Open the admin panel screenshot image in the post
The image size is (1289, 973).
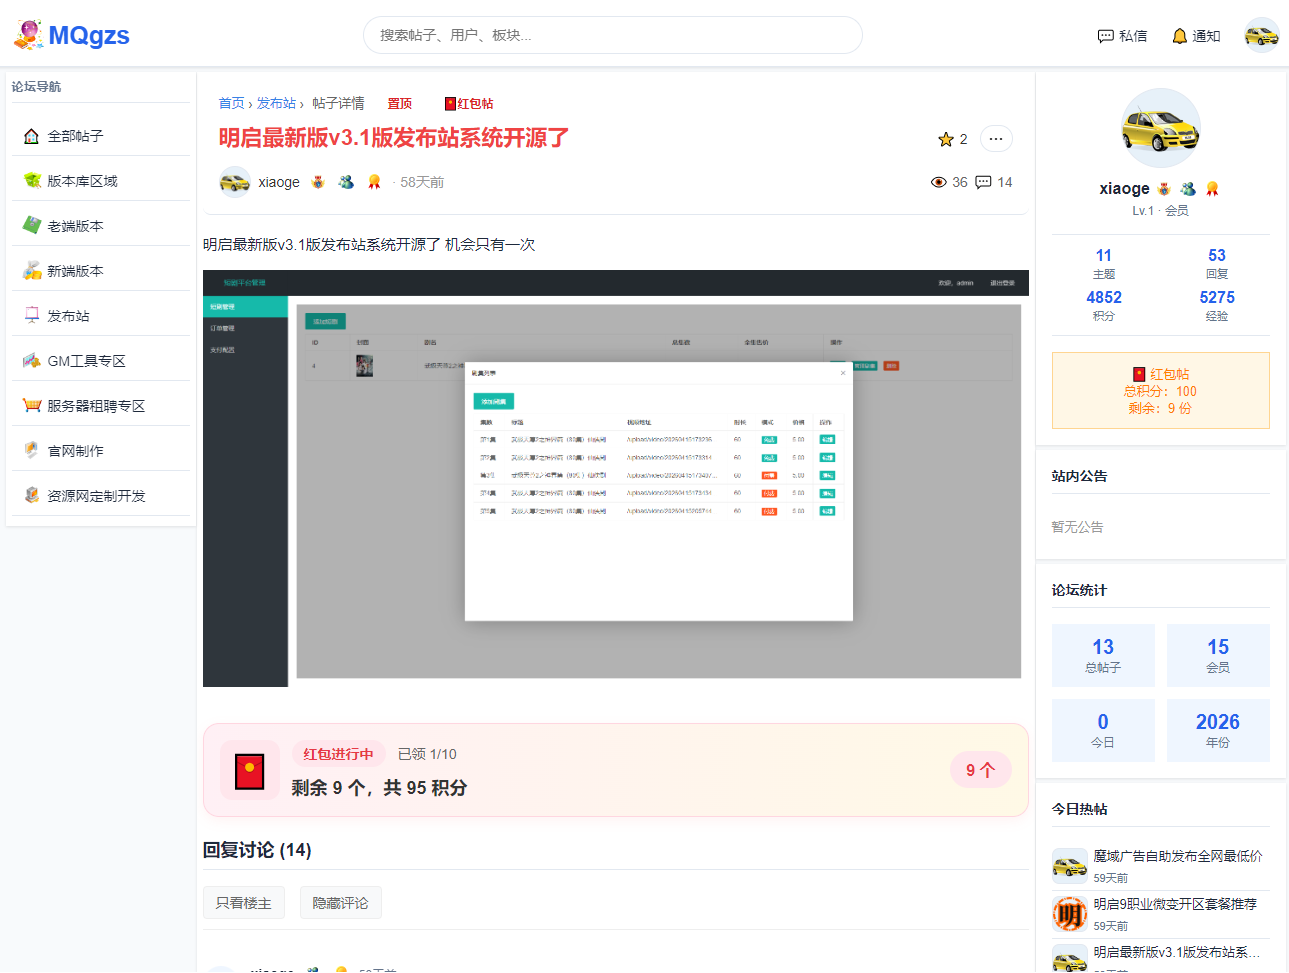tap(616, 478)
